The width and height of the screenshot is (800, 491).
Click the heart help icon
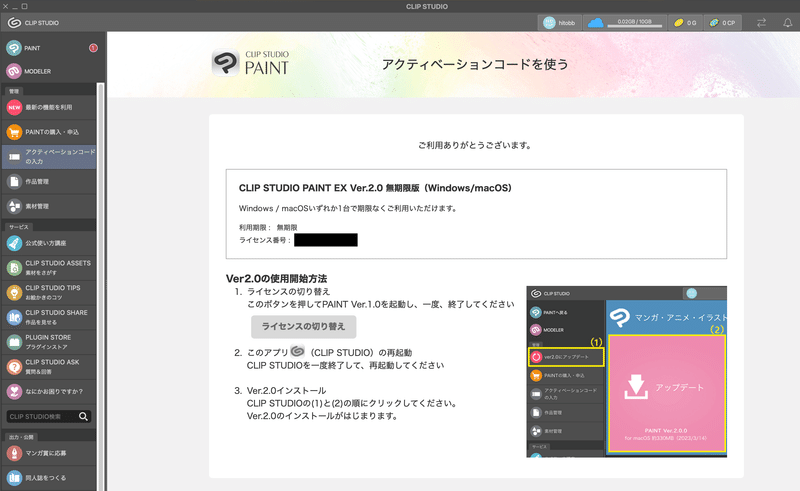[x=14, y=391]
